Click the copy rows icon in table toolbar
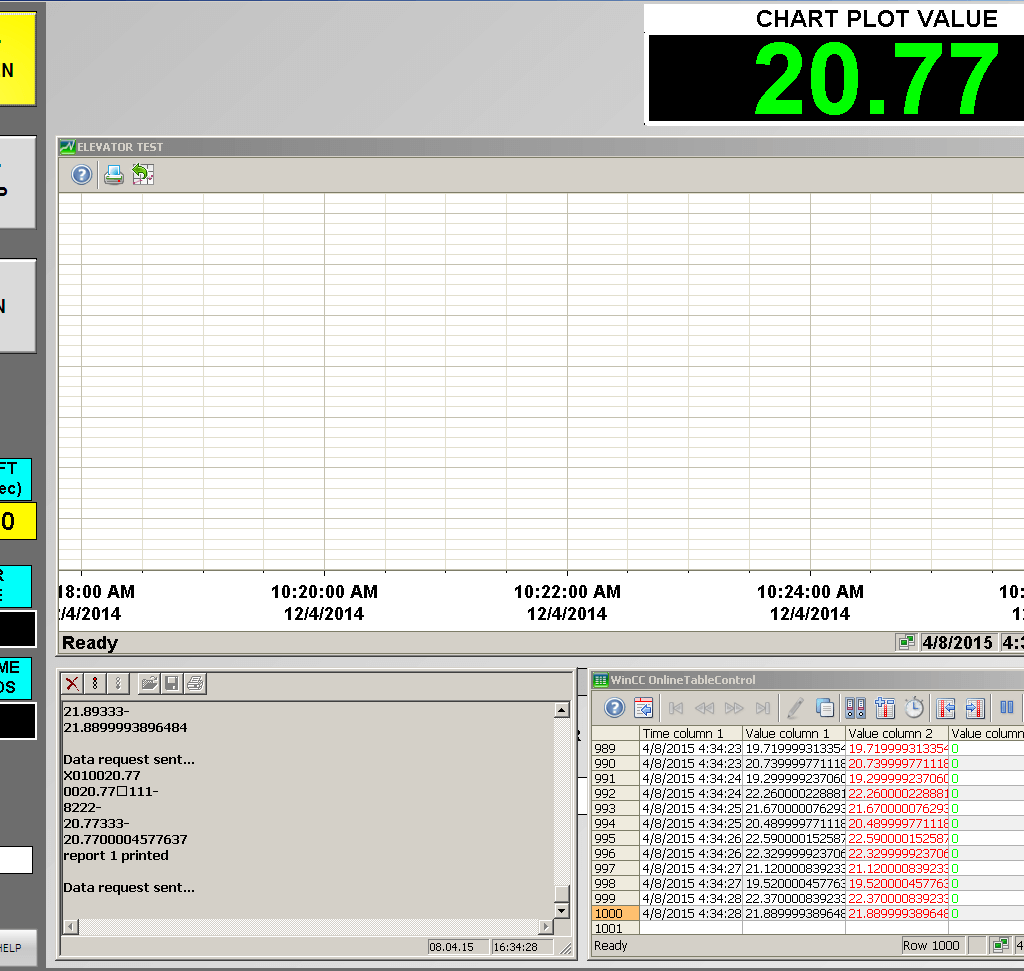The height and width of the screenshot is (971, 1024). coord(824,708)
